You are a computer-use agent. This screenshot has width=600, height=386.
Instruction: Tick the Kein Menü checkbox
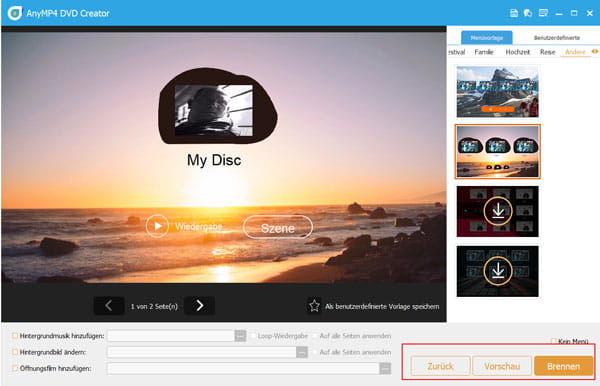[553, 341]
